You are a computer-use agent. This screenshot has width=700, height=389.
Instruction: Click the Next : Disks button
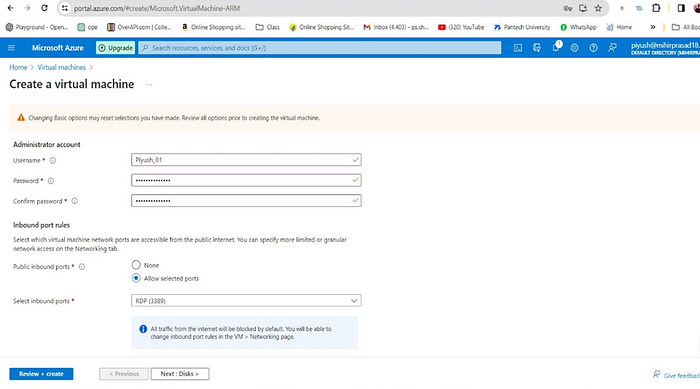(x=179, y=374)
